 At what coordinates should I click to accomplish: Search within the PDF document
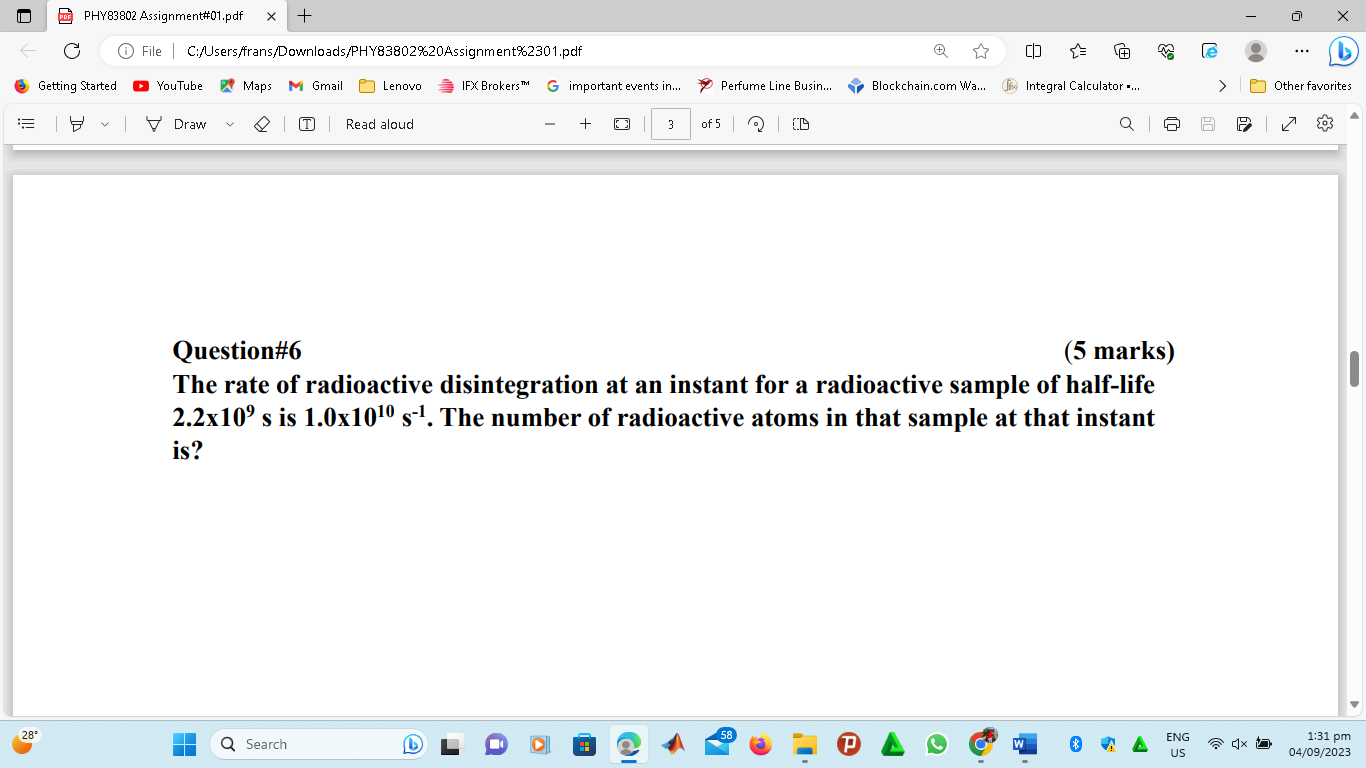1126,123
